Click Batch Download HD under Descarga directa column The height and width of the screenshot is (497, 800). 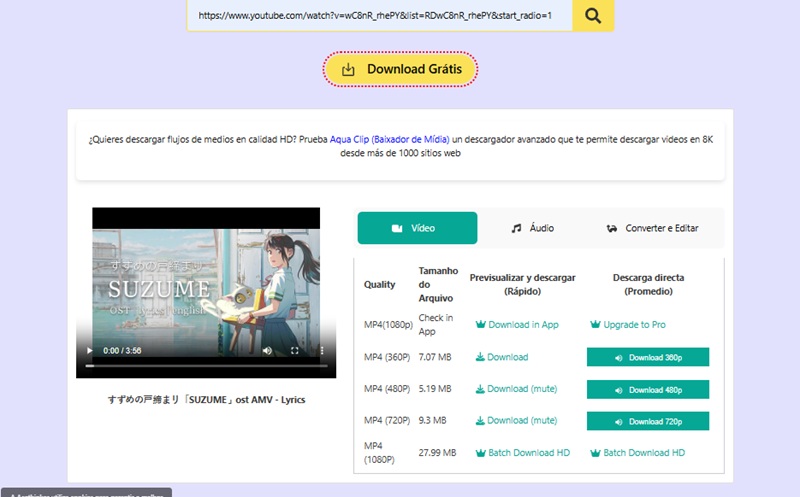point(638,453)
